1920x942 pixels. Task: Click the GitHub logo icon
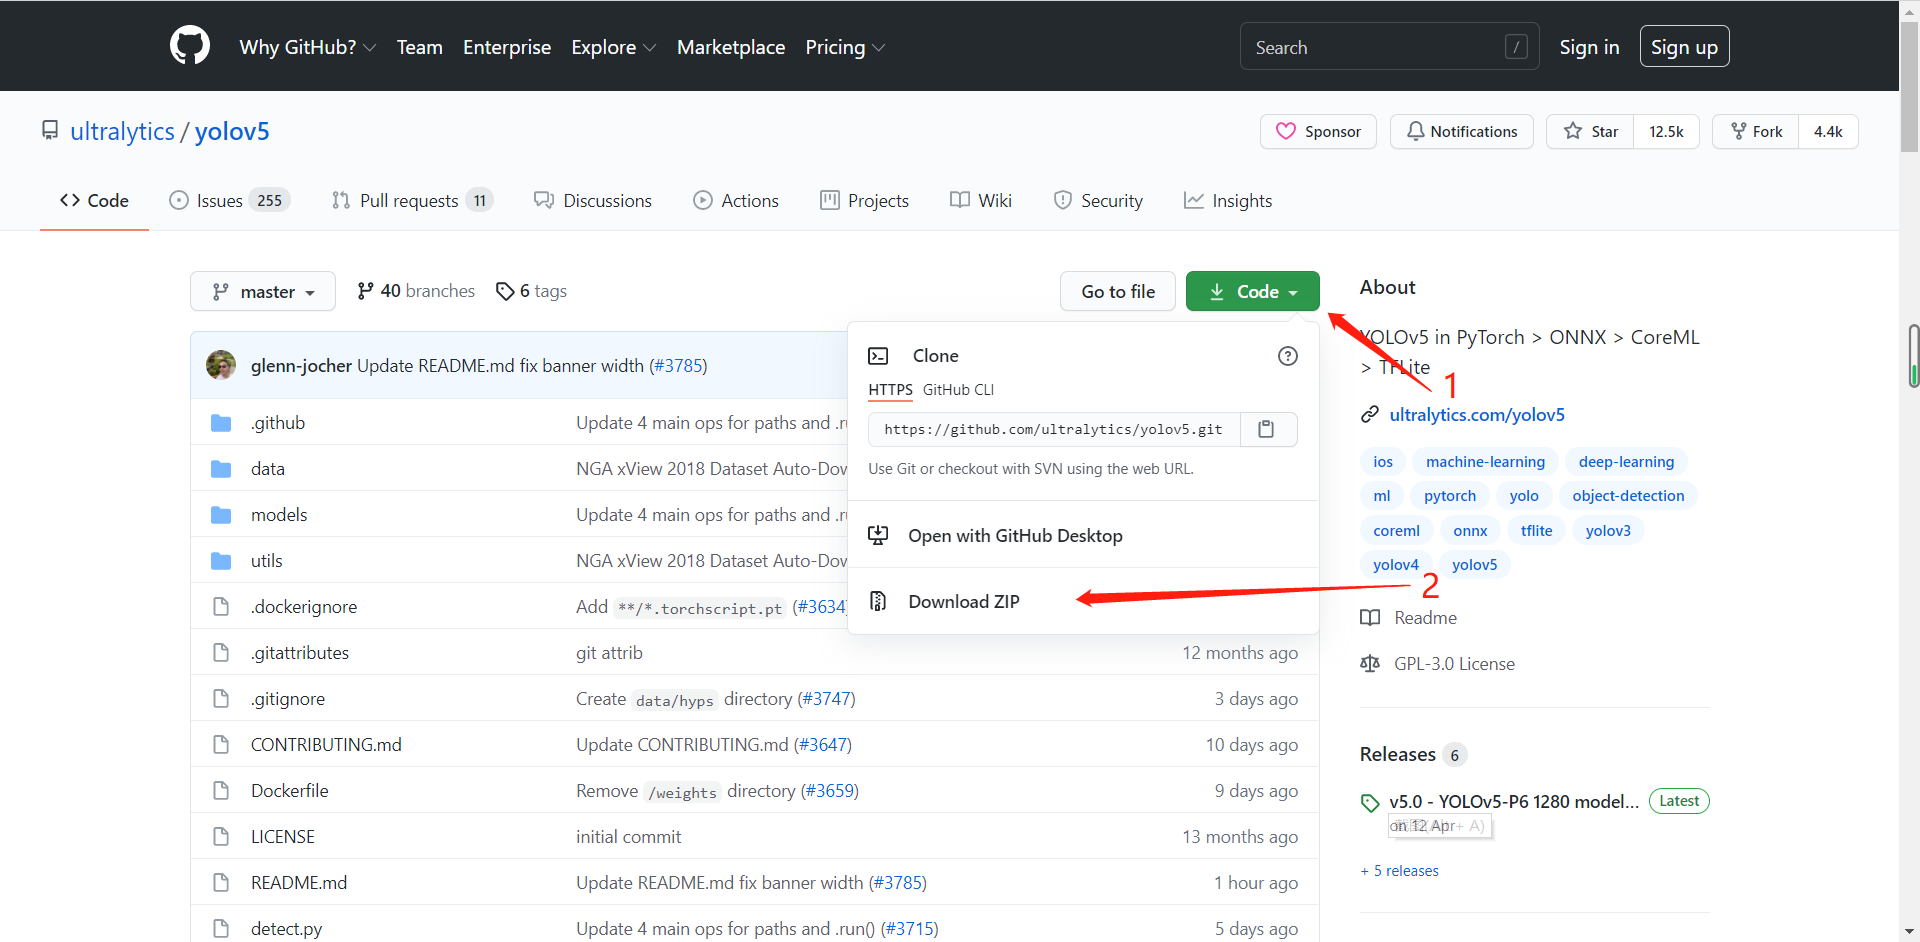tap(190, 46)
